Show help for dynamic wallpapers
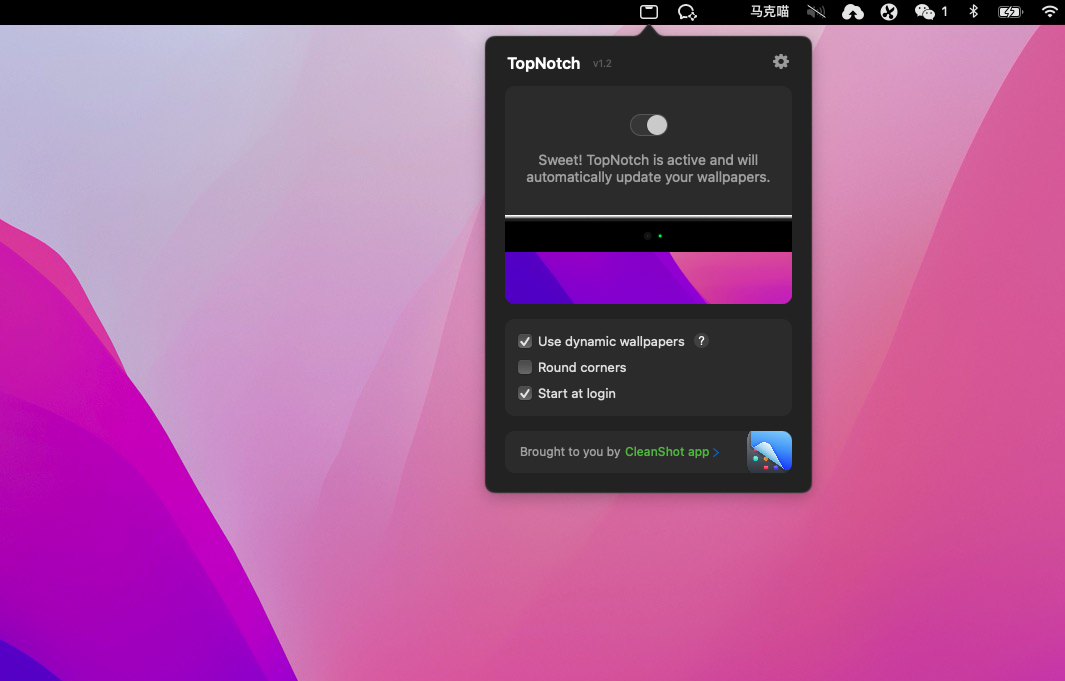 point(701,341)
